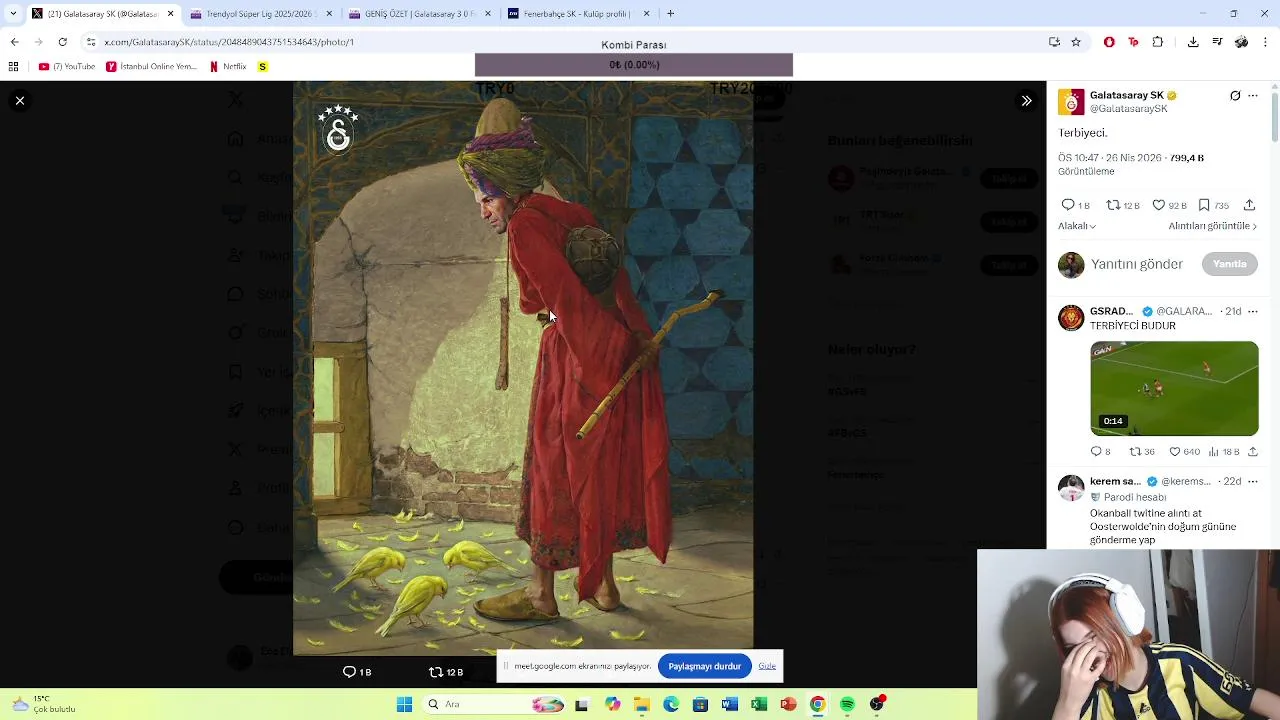Viewport: 1280px width, 720px height.
Task: Go back with the browser back arrow
Action: 14,42
